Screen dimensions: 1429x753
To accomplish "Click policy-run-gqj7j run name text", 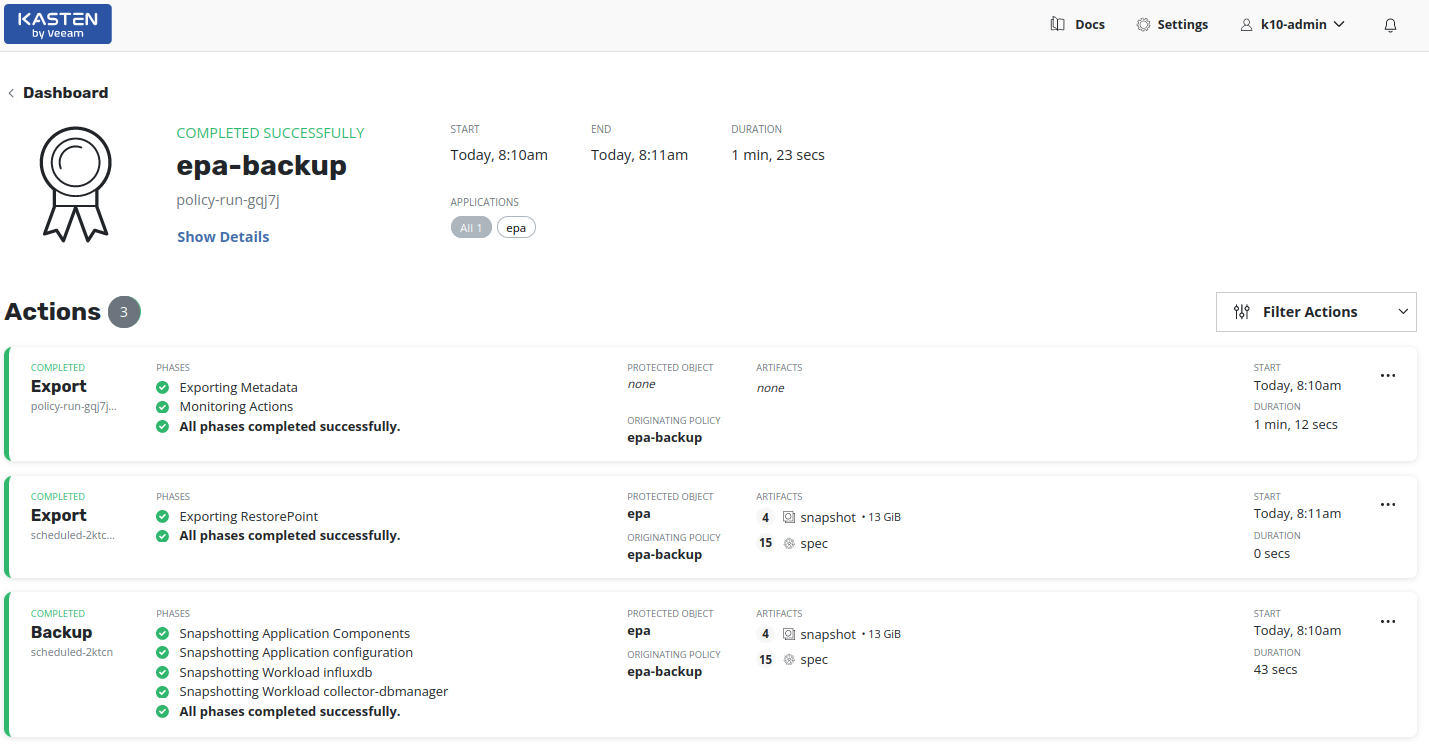I will [228, 201].
